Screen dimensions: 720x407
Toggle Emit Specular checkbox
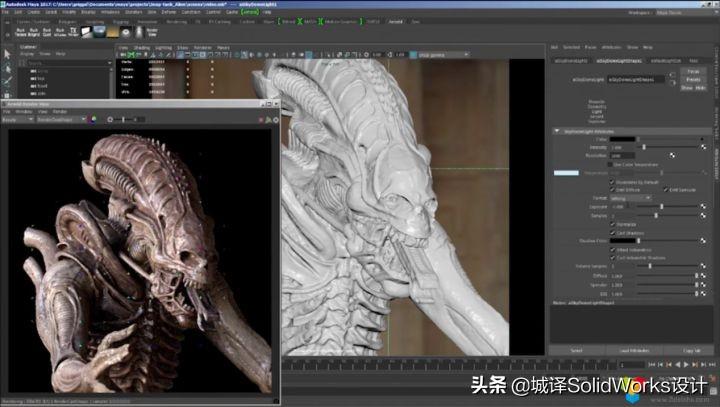[x=666, y=189]
